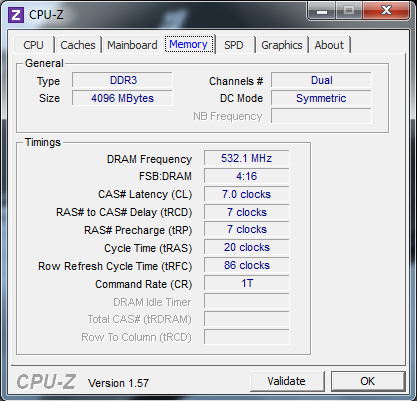Open the About tab
Viewport: 417px width, 401px height.
pyautogui.click(x=329, y=45)
